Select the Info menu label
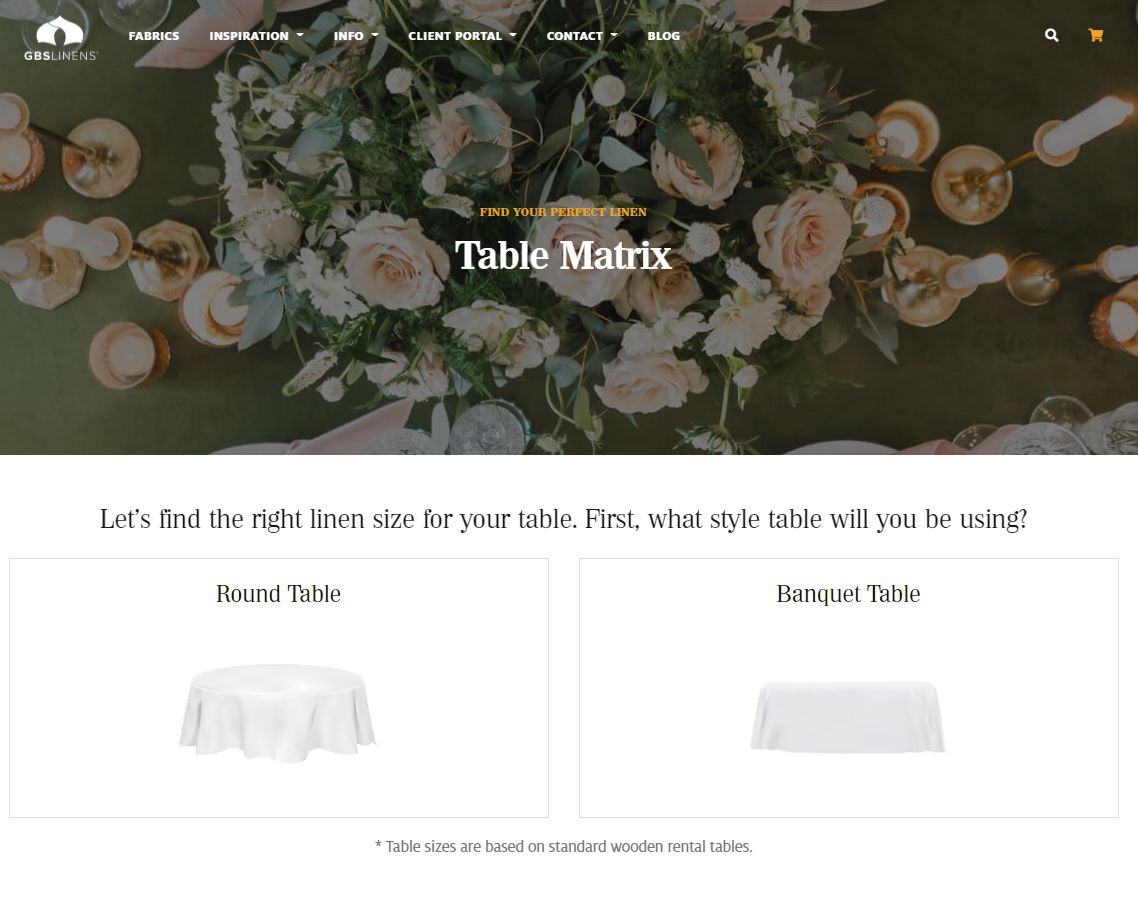This screenshot has height=906, width=1138. 348,36
